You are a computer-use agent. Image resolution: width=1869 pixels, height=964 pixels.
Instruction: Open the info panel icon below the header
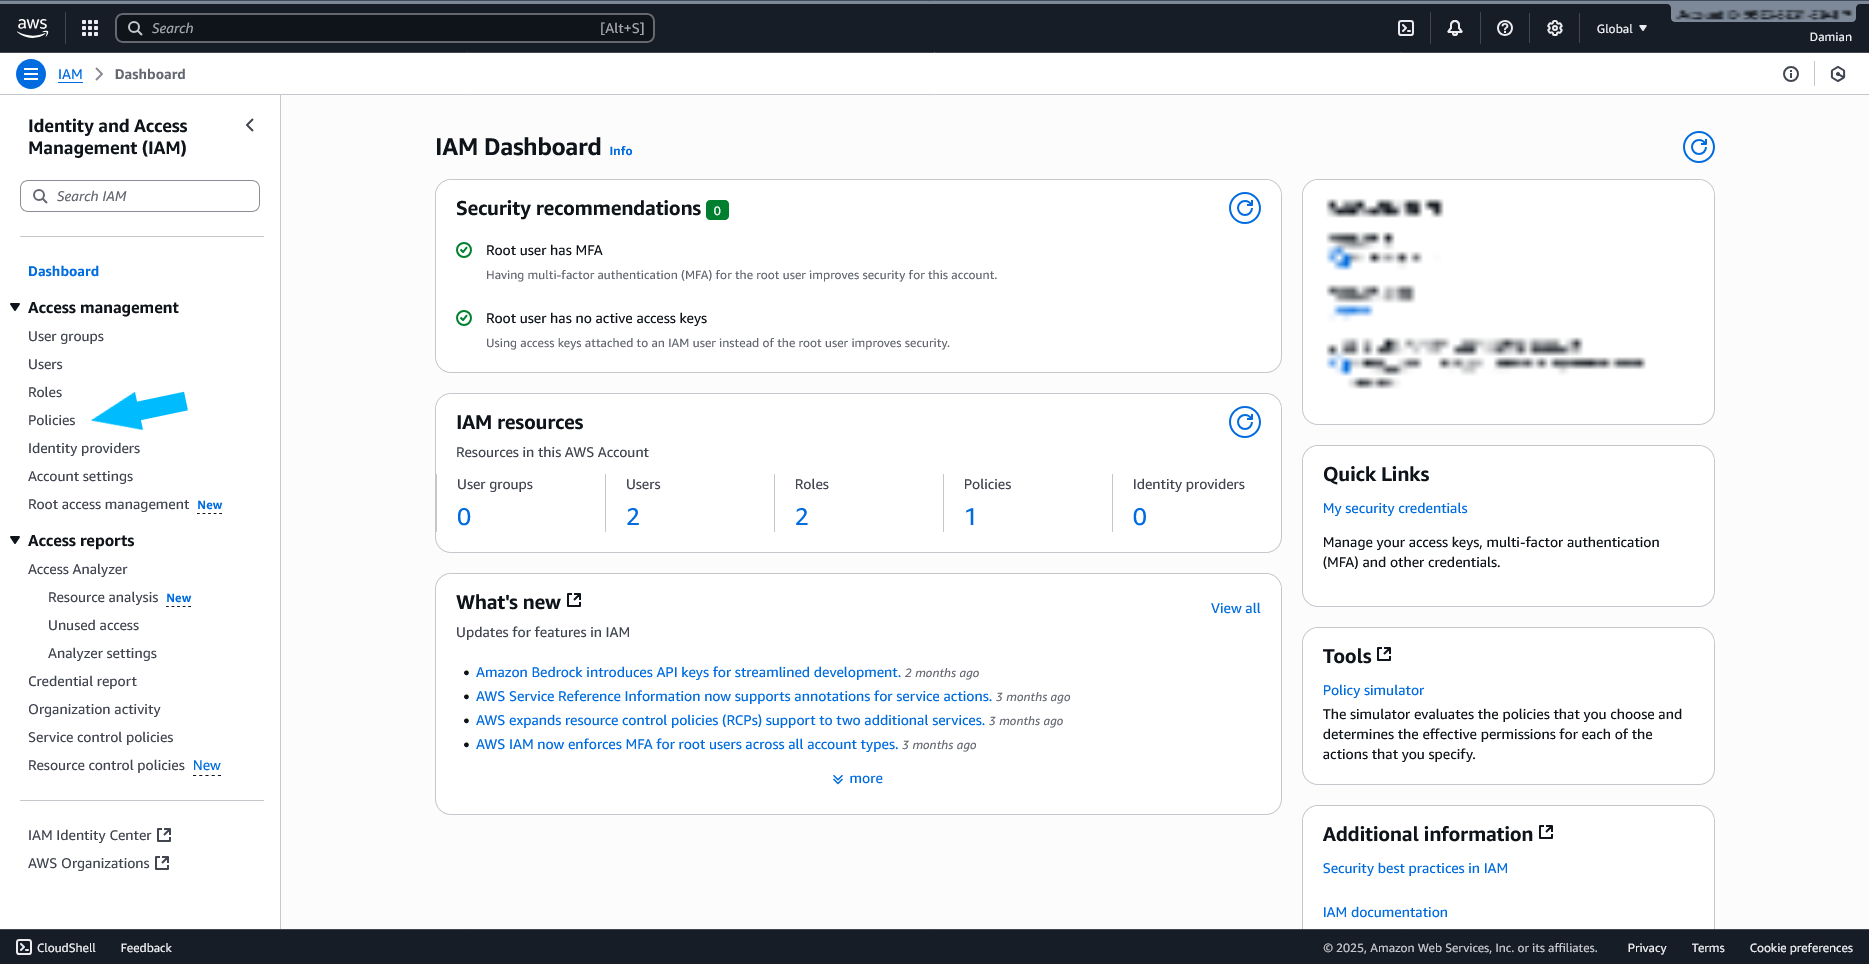[x=1791, y=74]
